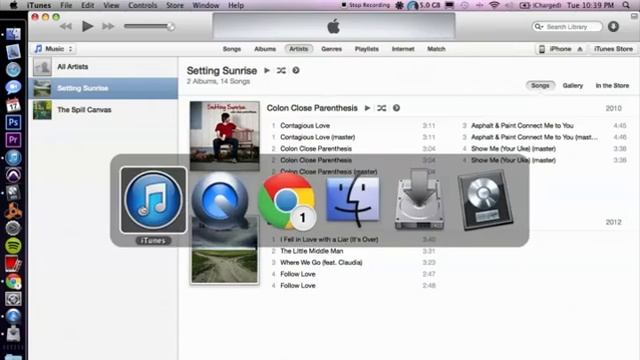Click Stop Recording in the menu bar

[365, 5]
